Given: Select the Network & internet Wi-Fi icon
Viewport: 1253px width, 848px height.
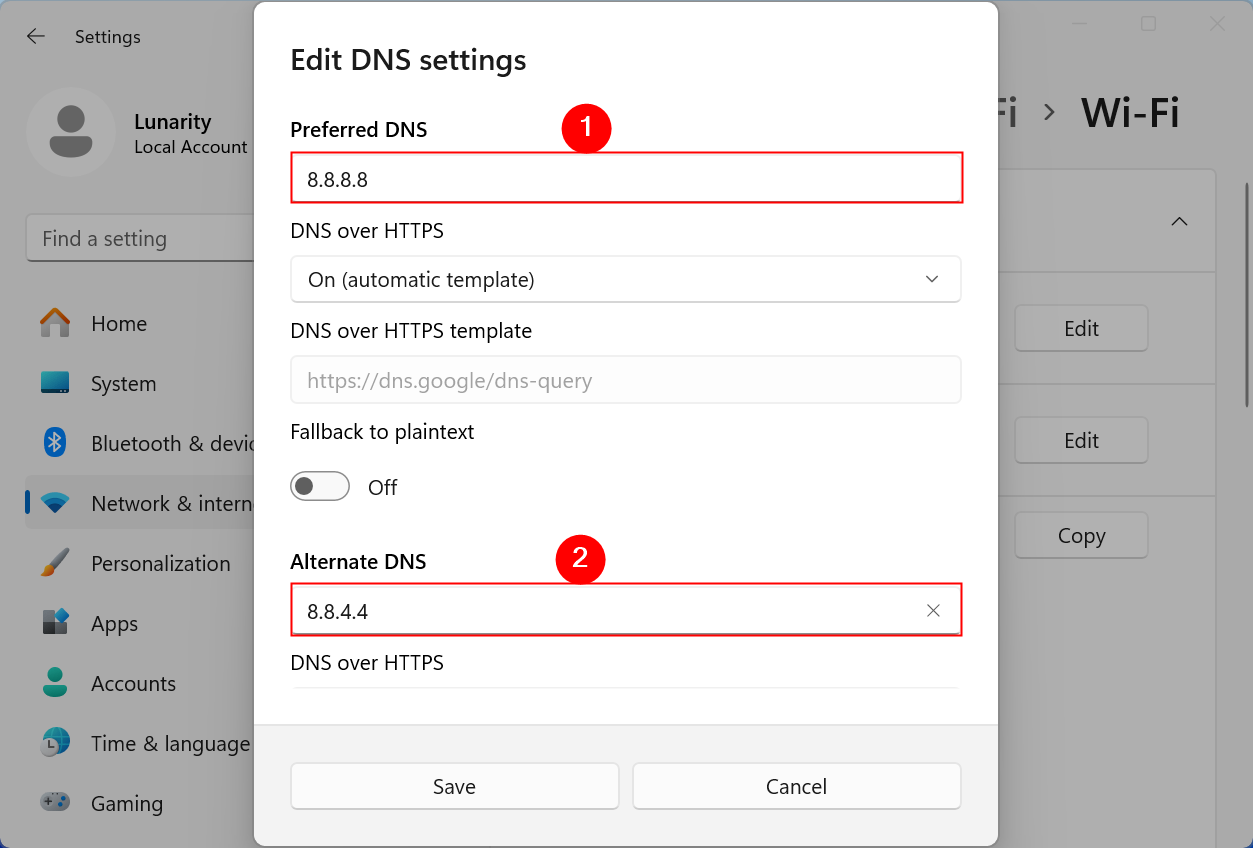Looking at the screenshot, I should click(x=55, y=503).
